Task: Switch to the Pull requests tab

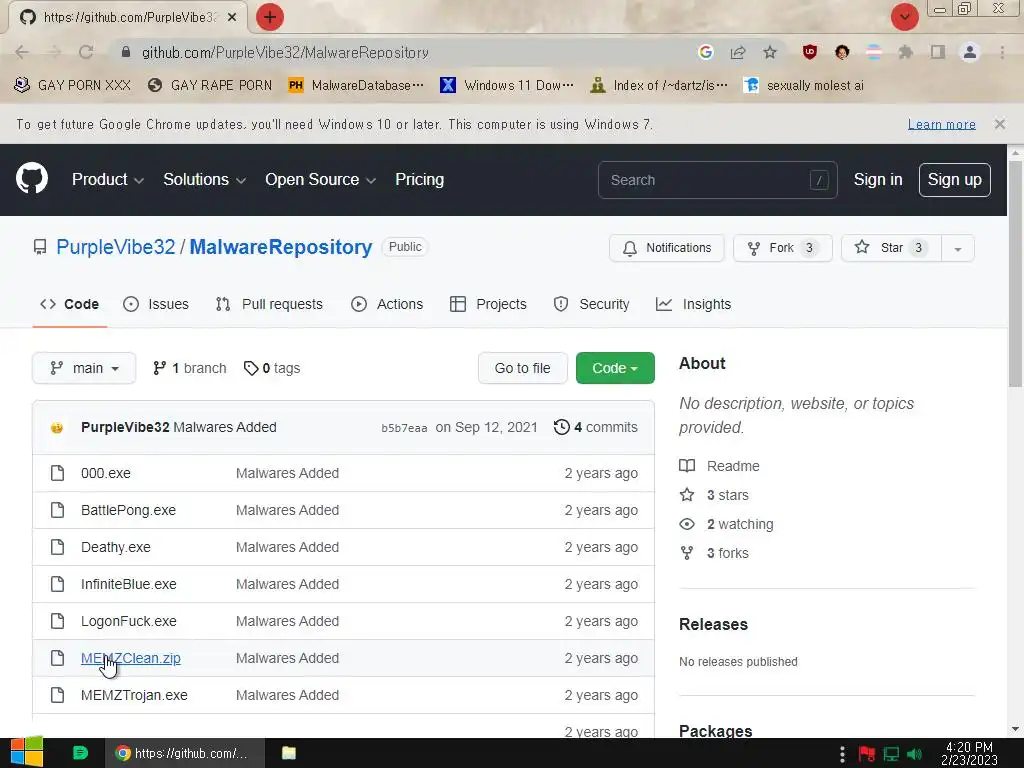Action: 269,304
